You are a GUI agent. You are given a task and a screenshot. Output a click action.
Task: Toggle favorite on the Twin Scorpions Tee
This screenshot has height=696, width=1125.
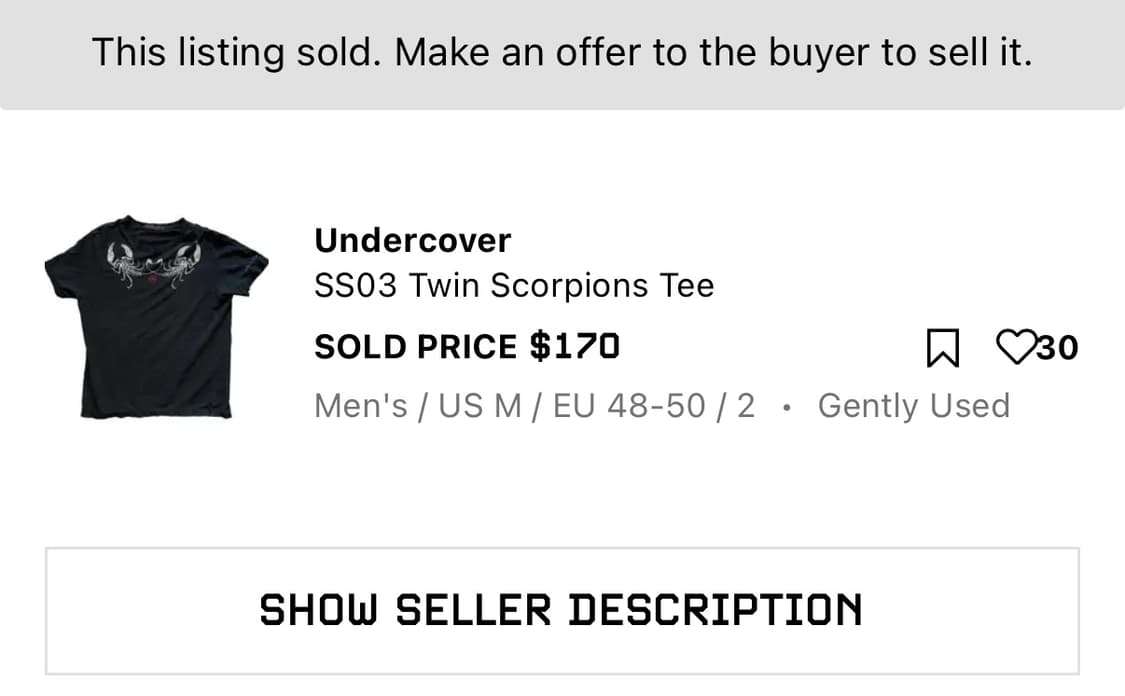coord(1017,347)
